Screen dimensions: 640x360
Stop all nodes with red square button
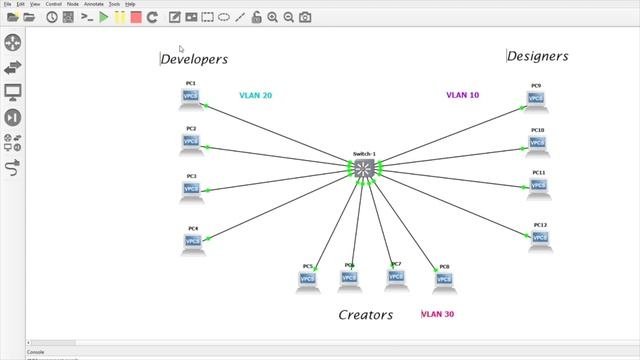click(136, 17)
